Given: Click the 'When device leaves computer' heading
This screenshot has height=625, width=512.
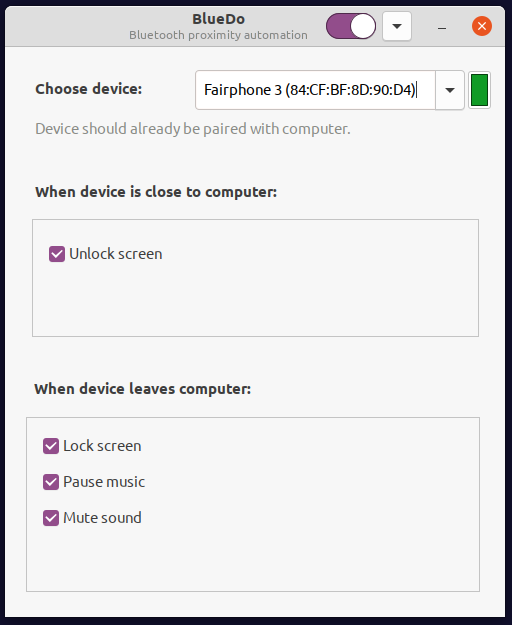Looking at the screenshot, I should tap(143, 389).
